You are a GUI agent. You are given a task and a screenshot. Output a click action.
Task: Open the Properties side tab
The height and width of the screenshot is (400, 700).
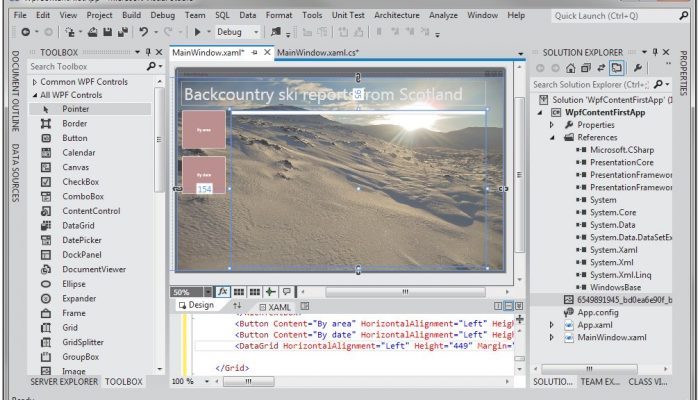pos(683,73)
